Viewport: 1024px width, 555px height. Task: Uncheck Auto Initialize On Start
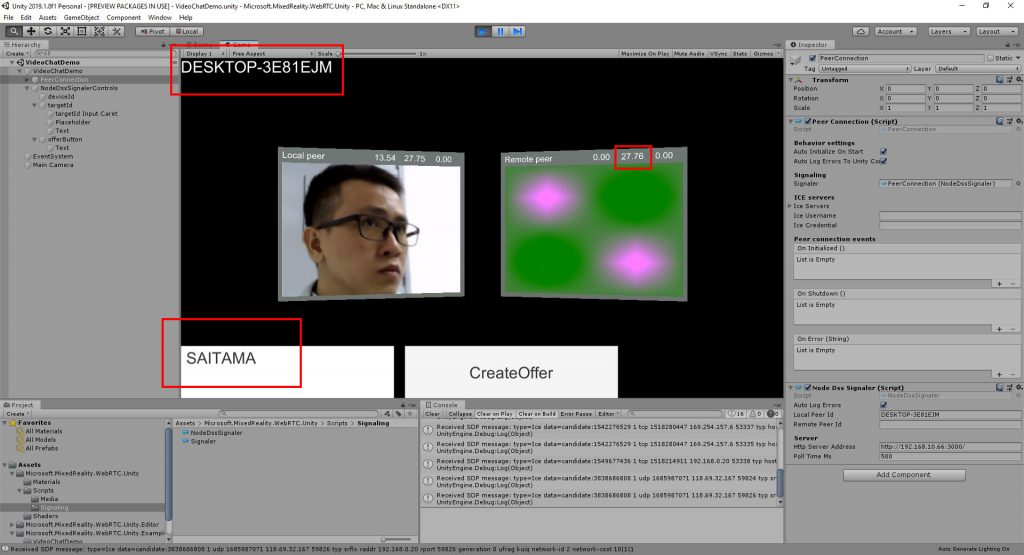(883, 151)
